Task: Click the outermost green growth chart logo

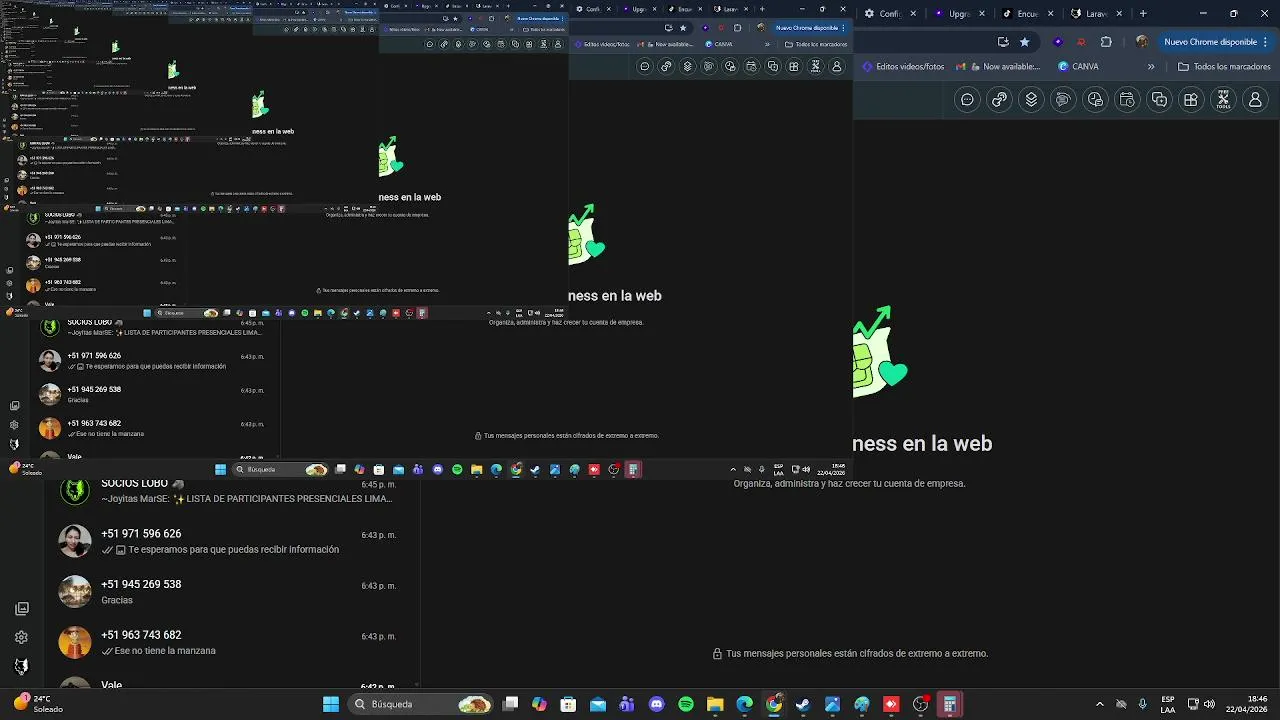Action: point(880,353)
